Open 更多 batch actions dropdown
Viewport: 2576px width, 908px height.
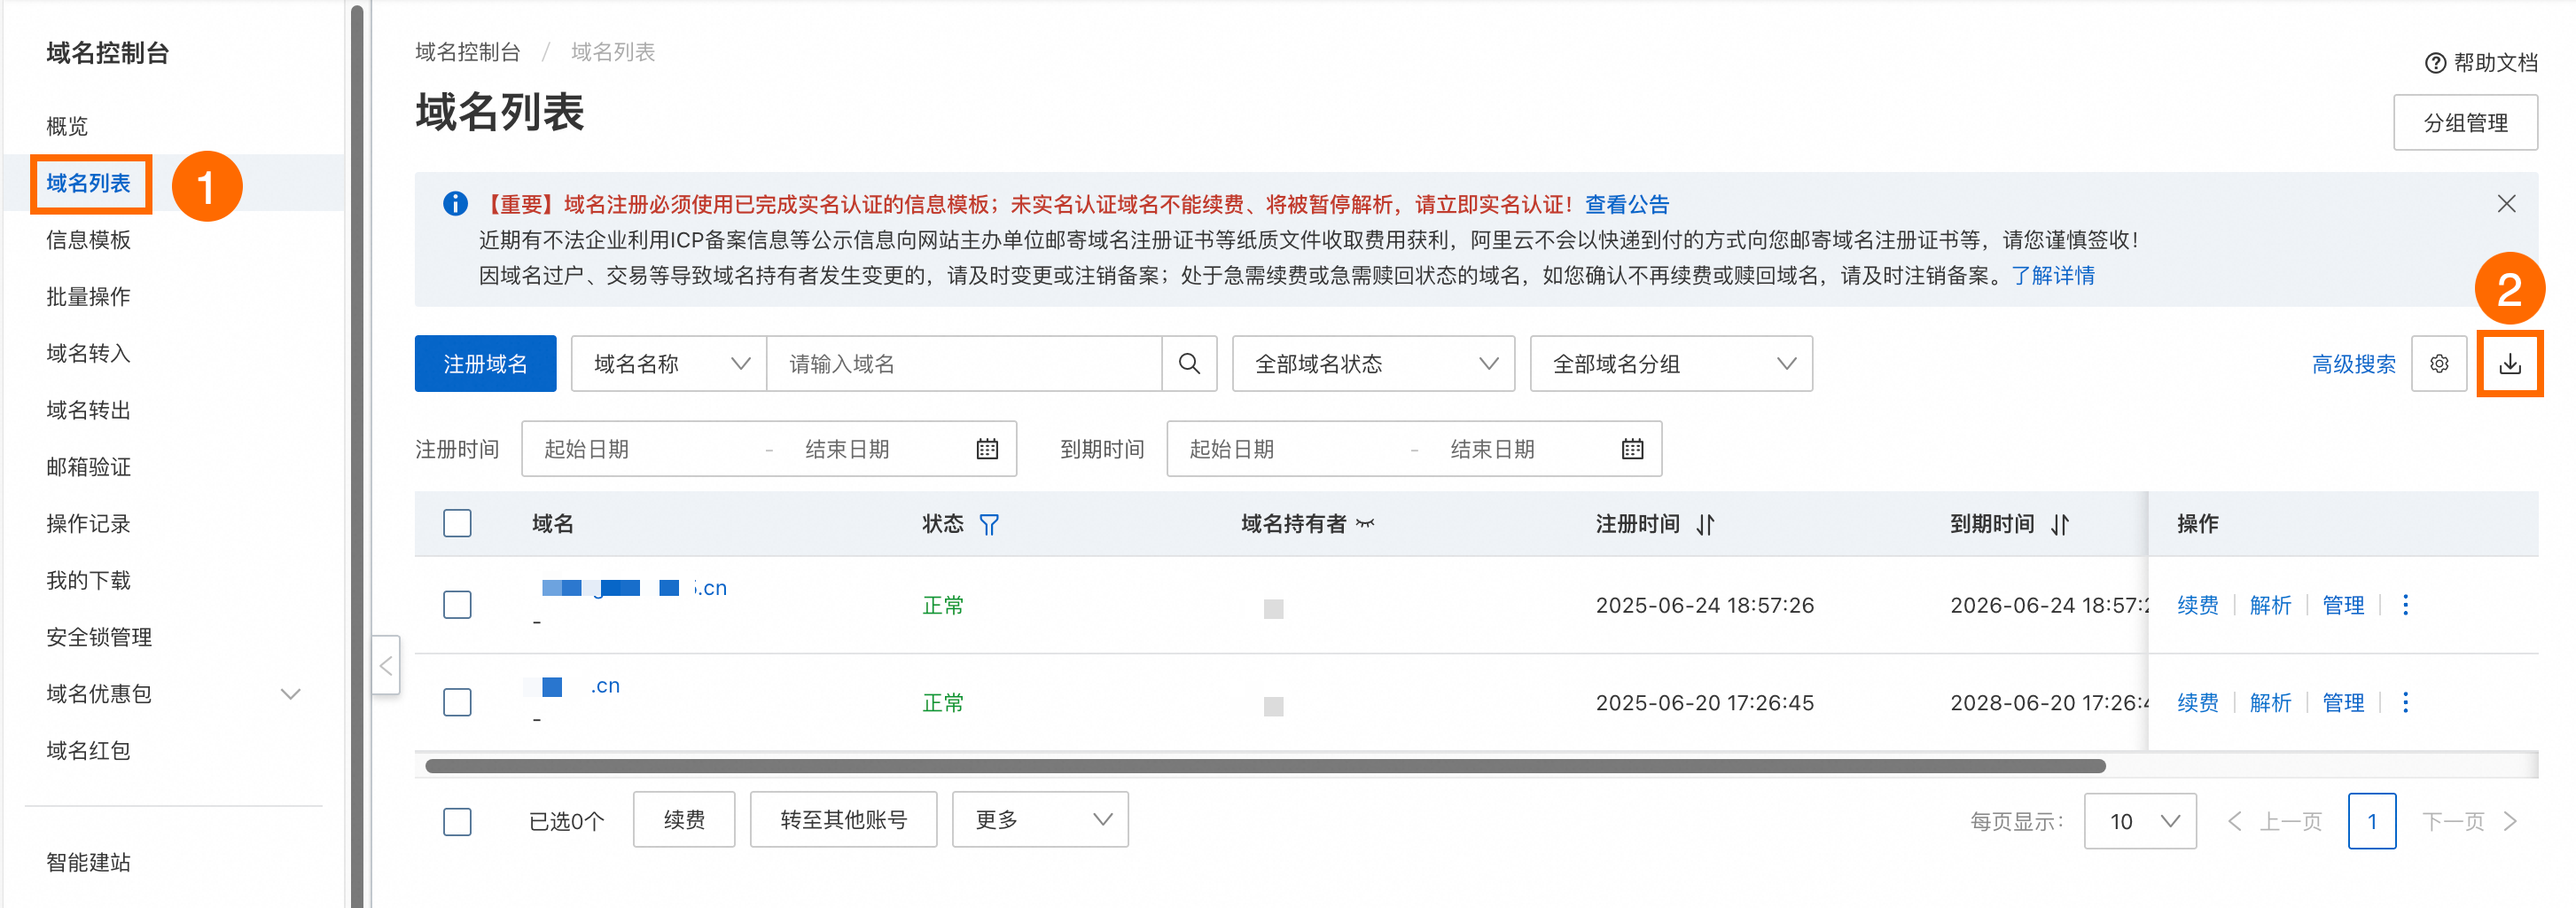point(1040,820)
